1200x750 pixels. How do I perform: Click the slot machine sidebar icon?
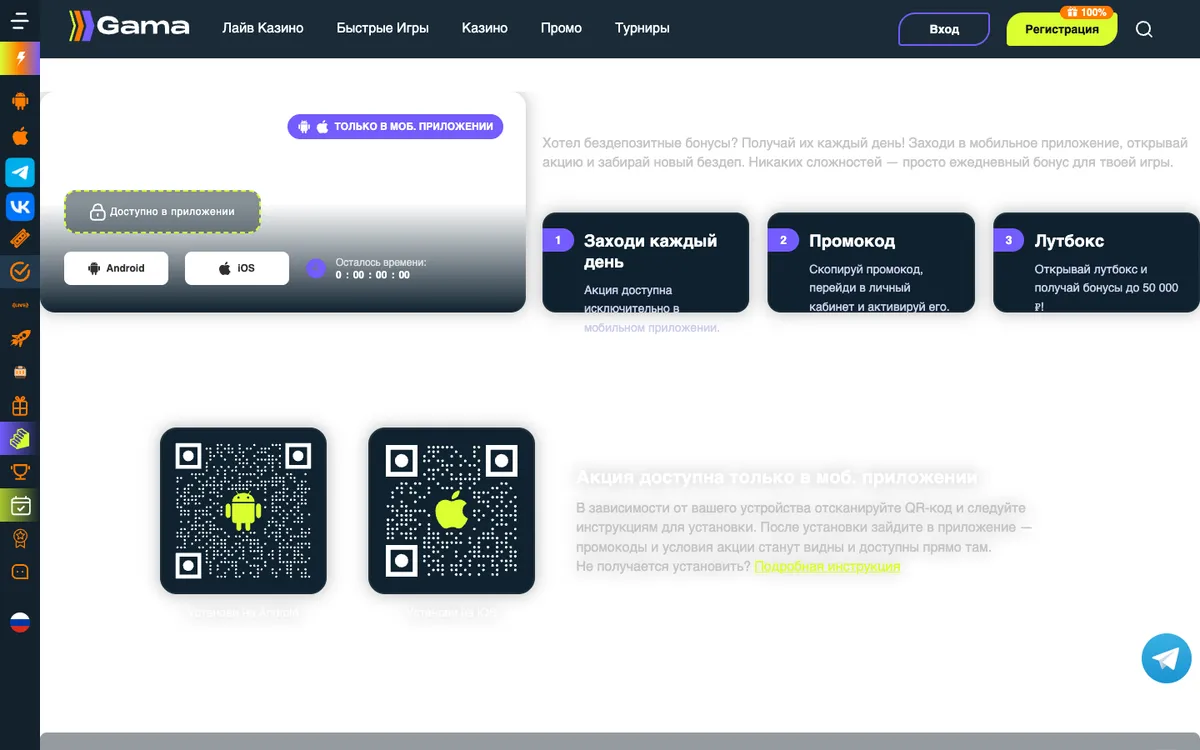click(x=20, y=372)
